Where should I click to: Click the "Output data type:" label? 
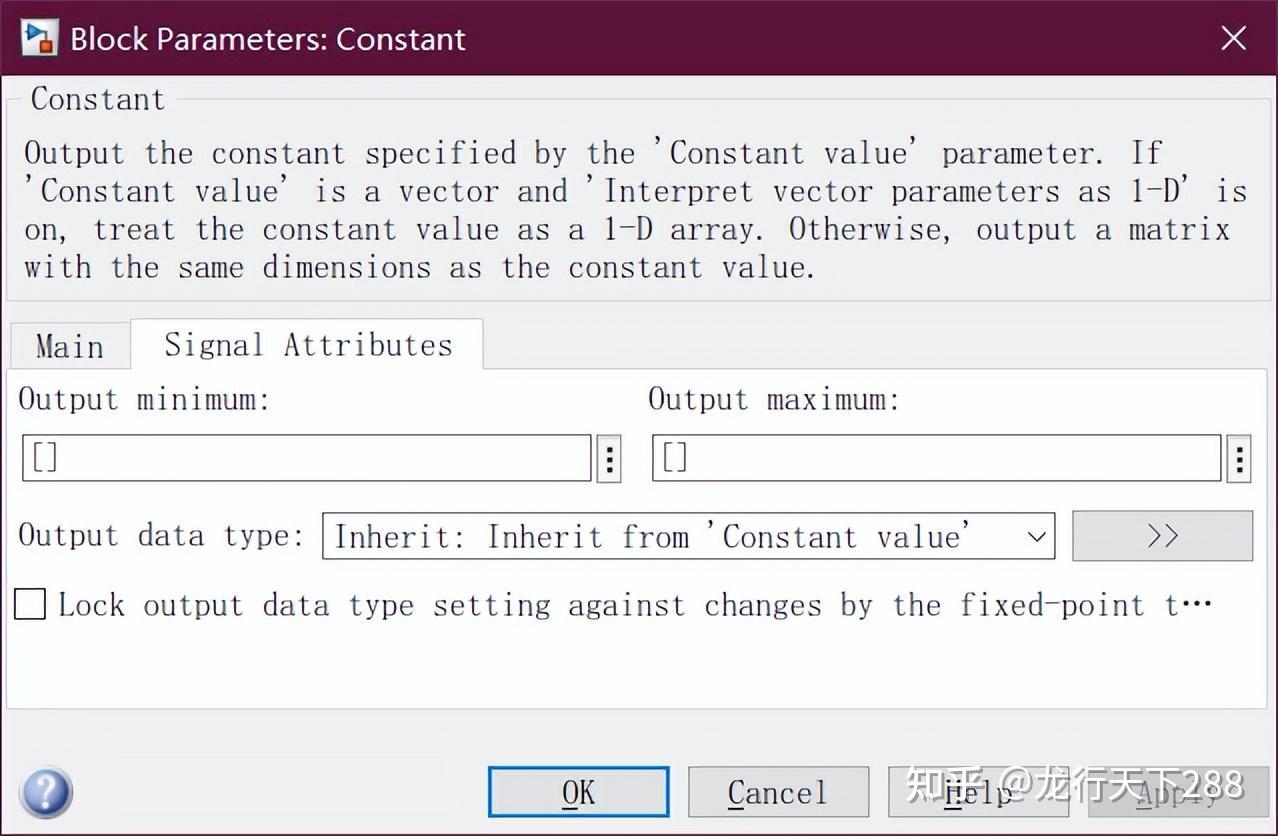point(161,535)
